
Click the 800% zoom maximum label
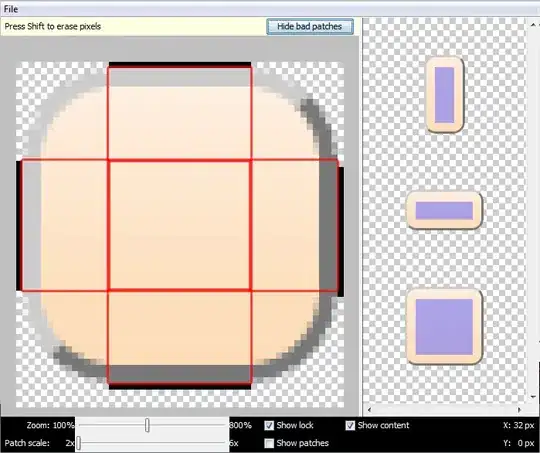click(x=240, y=425)
